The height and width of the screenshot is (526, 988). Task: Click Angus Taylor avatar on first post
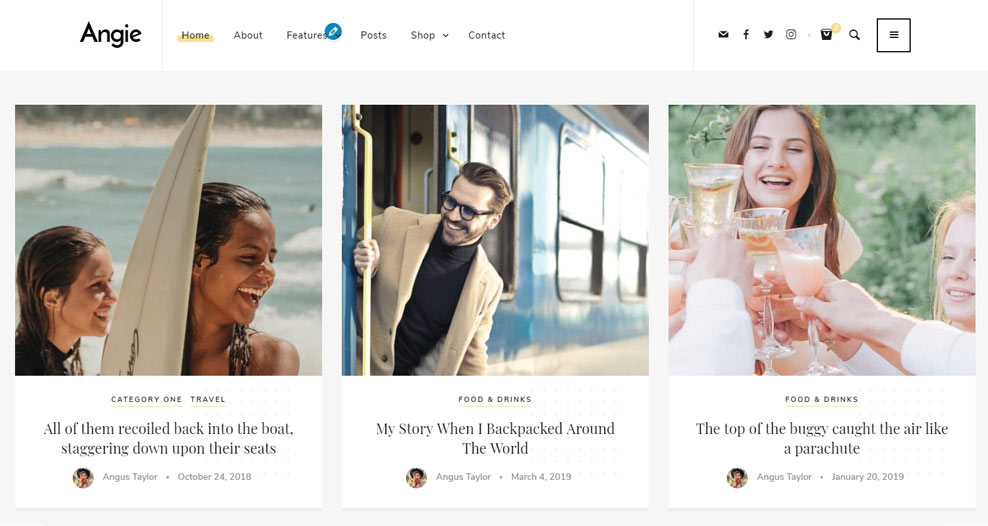(83, 477)
